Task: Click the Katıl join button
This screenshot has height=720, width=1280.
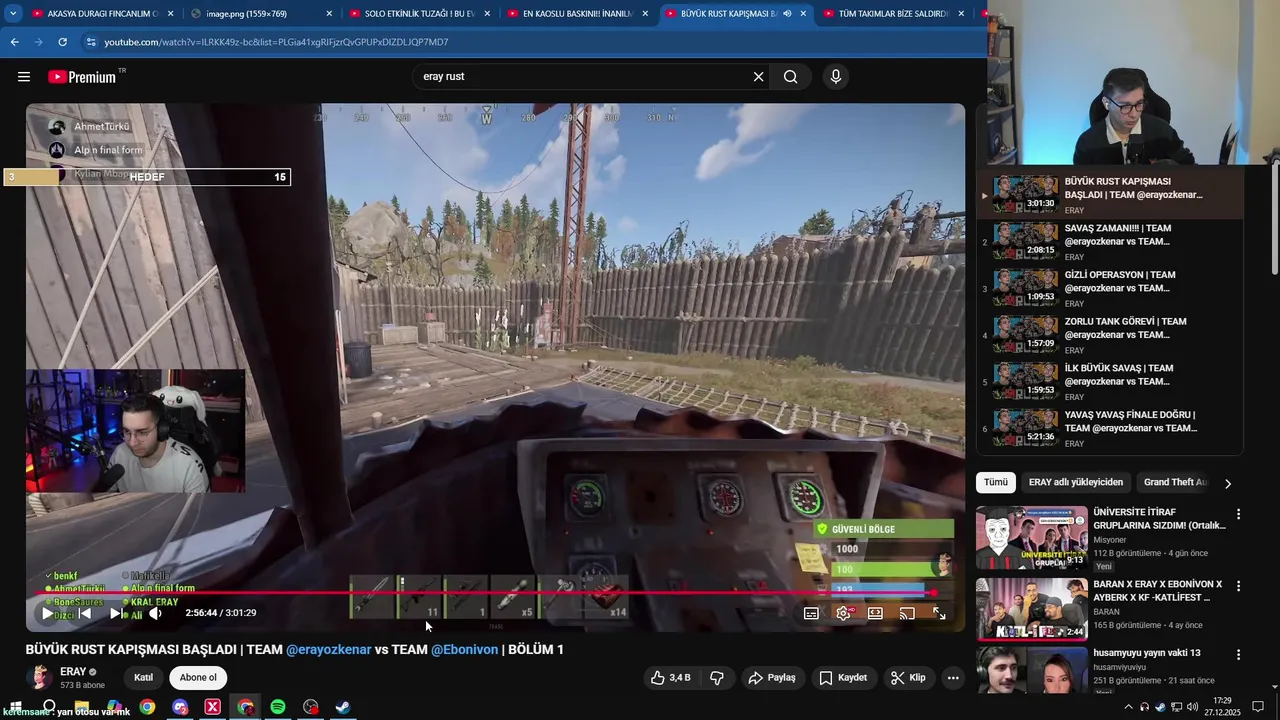Action: (143, 678)
